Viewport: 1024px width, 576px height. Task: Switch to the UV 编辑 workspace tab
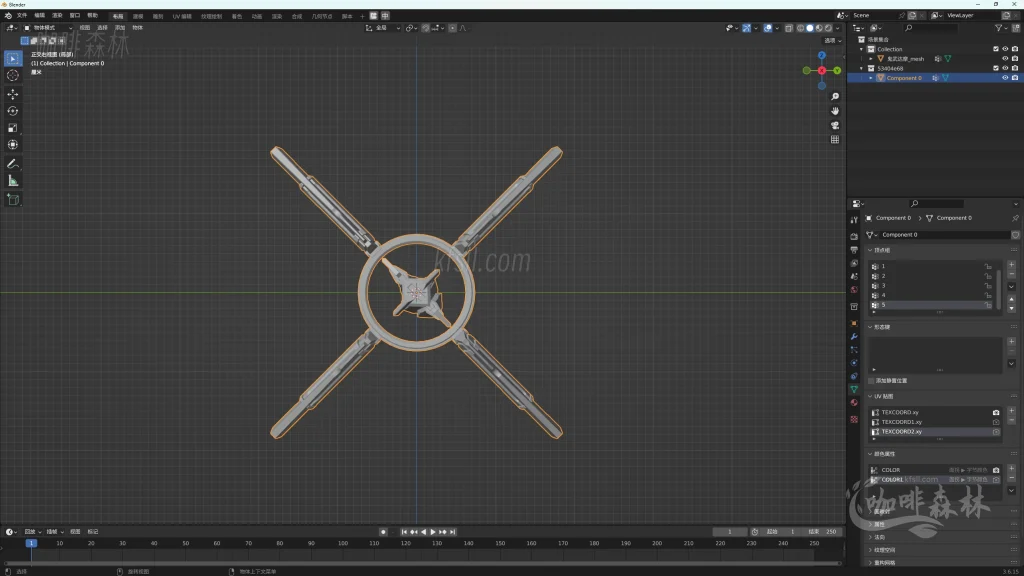182,16
